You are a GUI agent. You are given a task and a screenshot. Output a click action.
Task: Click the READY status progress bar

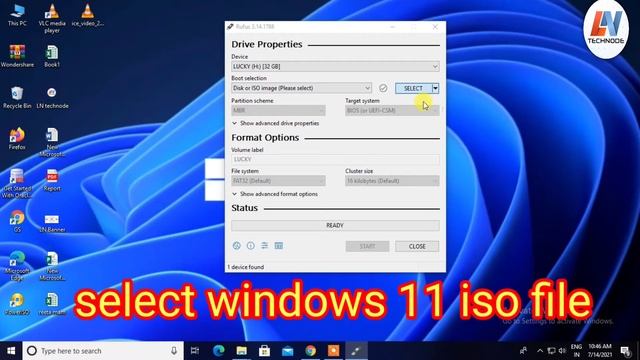[x=335, y=225]
